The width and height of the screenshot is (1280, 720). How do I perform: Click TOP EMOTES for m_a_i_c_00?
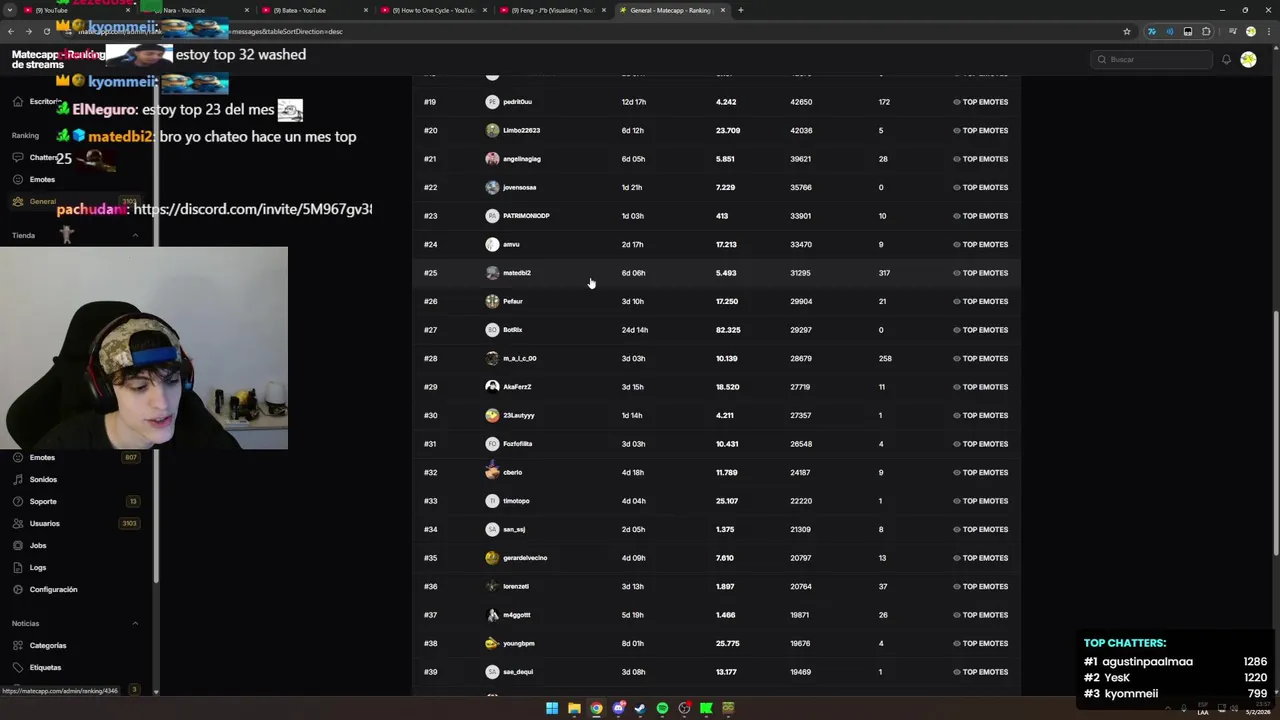click(980, 358)
